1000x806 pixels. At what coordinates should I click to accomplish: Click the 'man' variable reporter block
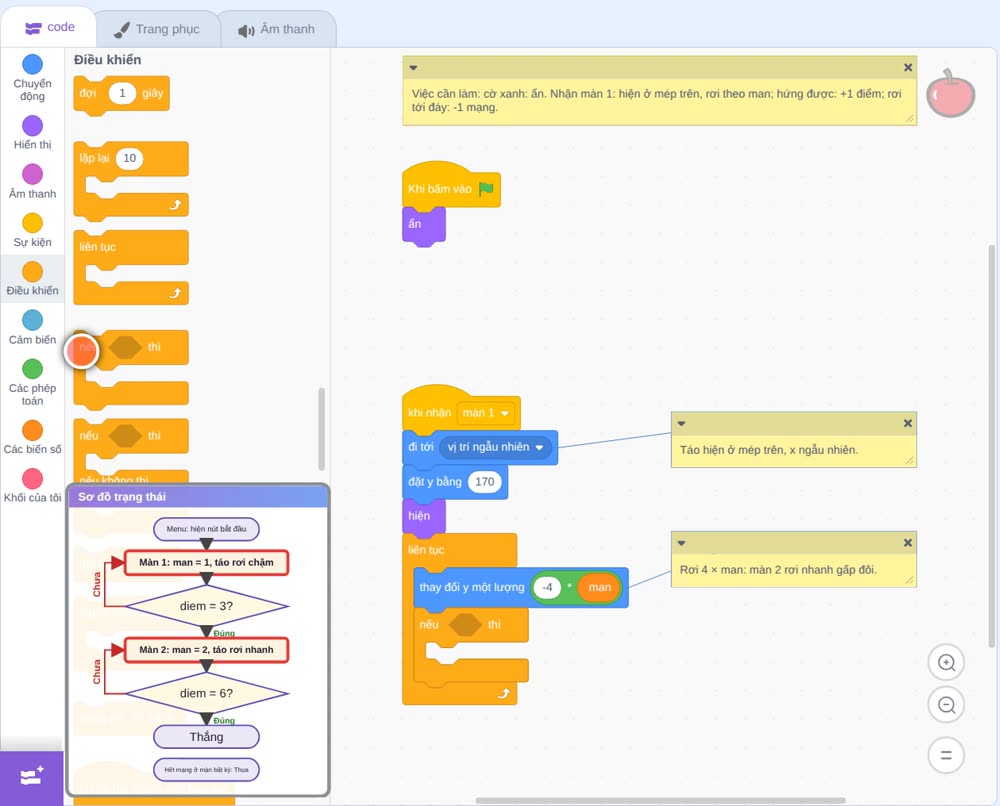[599, 587]
